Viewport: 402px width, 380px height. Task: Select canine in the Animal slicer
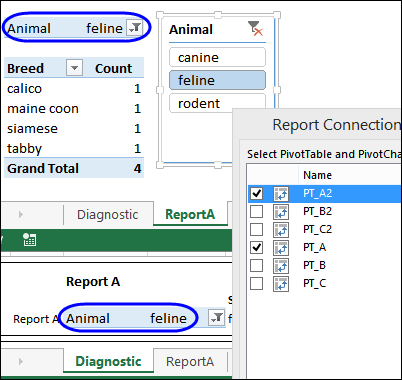coord(217,57)
